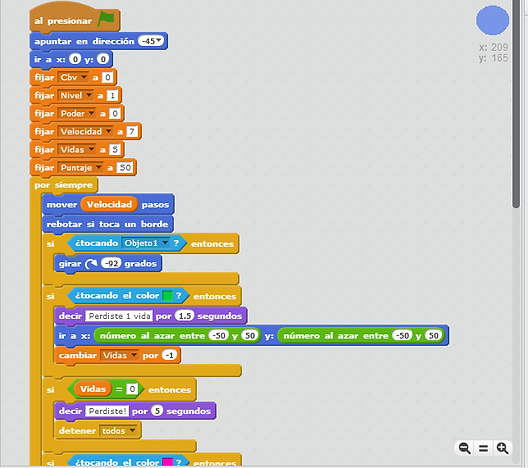The image size is (528, 468).
Task: Click the 'al presionar' hat block label
Action: [63, 21]
